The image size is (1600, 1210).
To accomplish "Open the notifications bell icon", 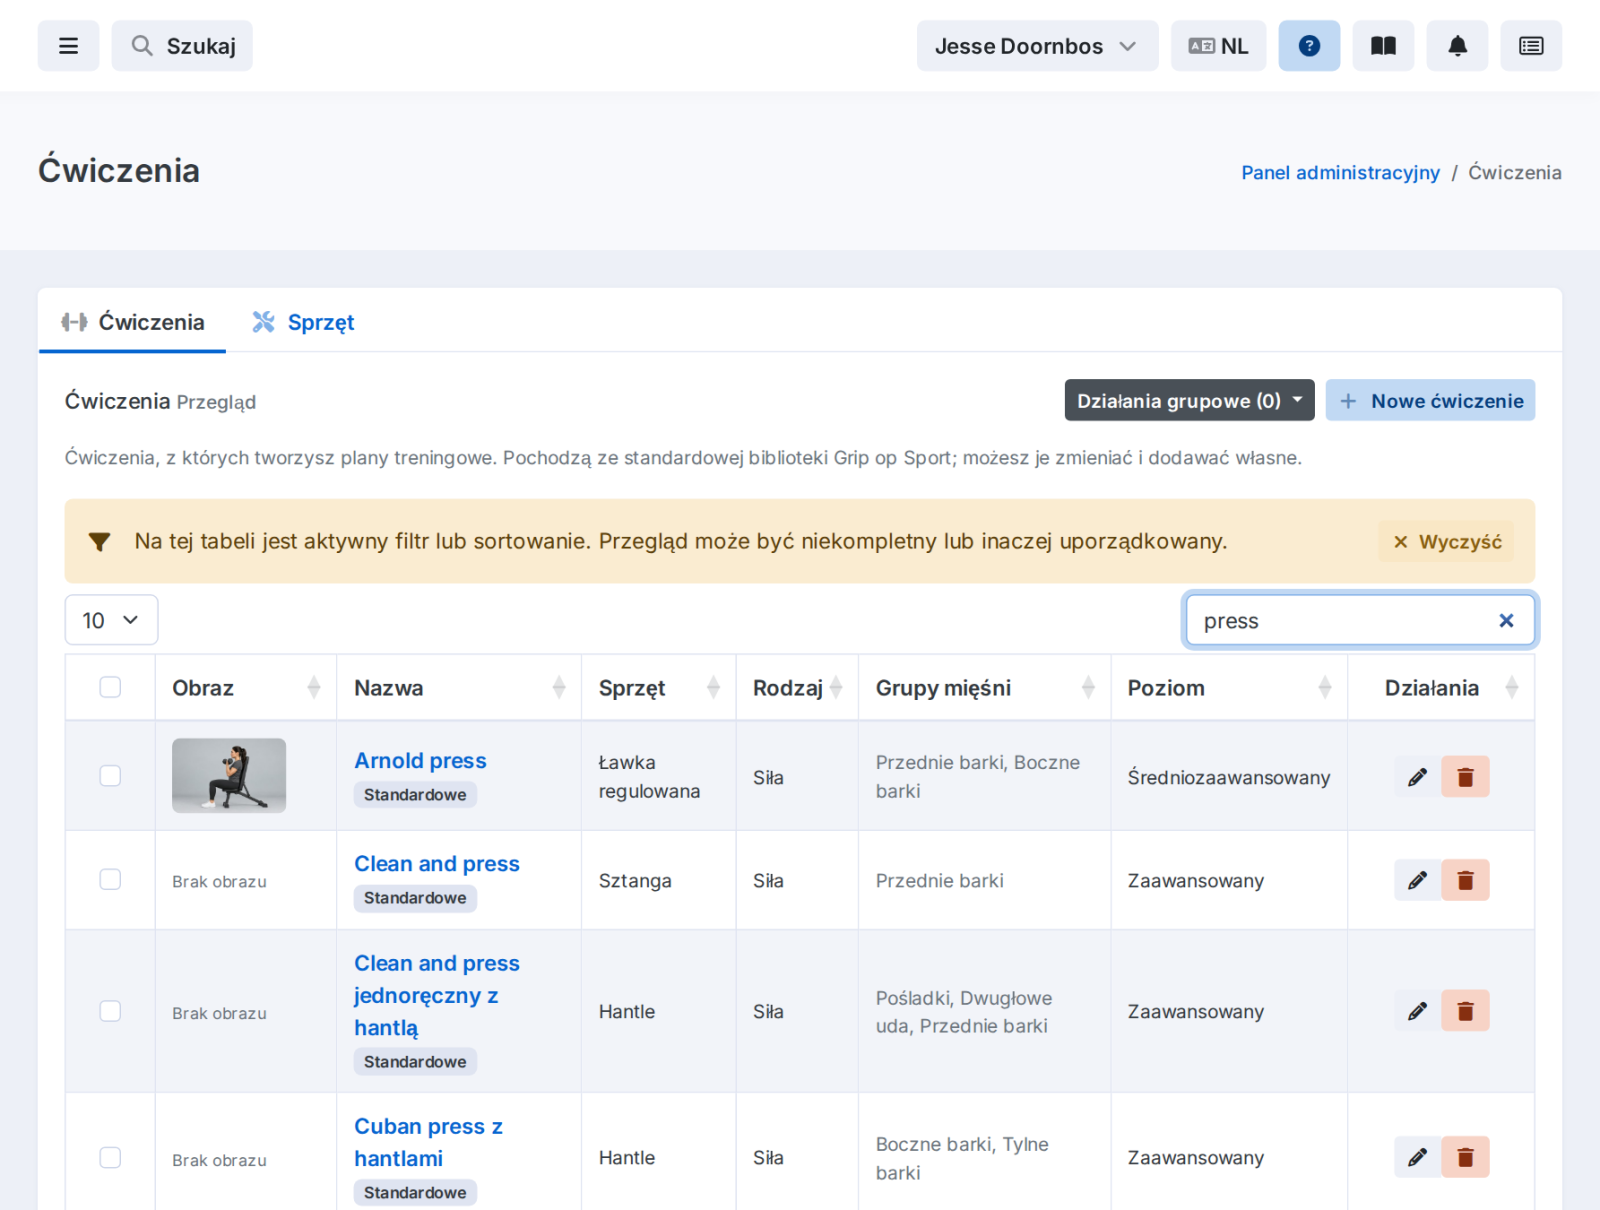I will (x=1457, y=46).
